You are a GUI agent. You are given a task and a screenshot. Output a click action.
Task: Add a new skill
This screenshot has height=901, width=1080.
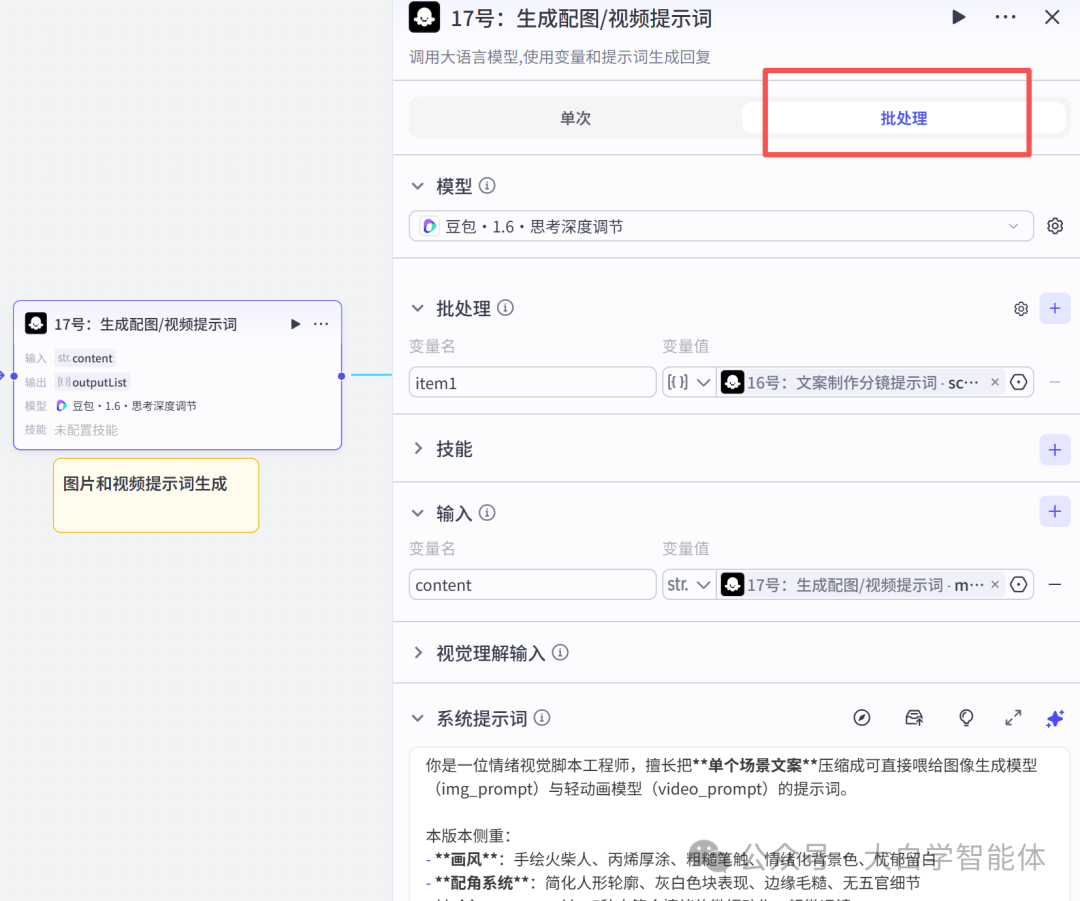click(1055, 450)
